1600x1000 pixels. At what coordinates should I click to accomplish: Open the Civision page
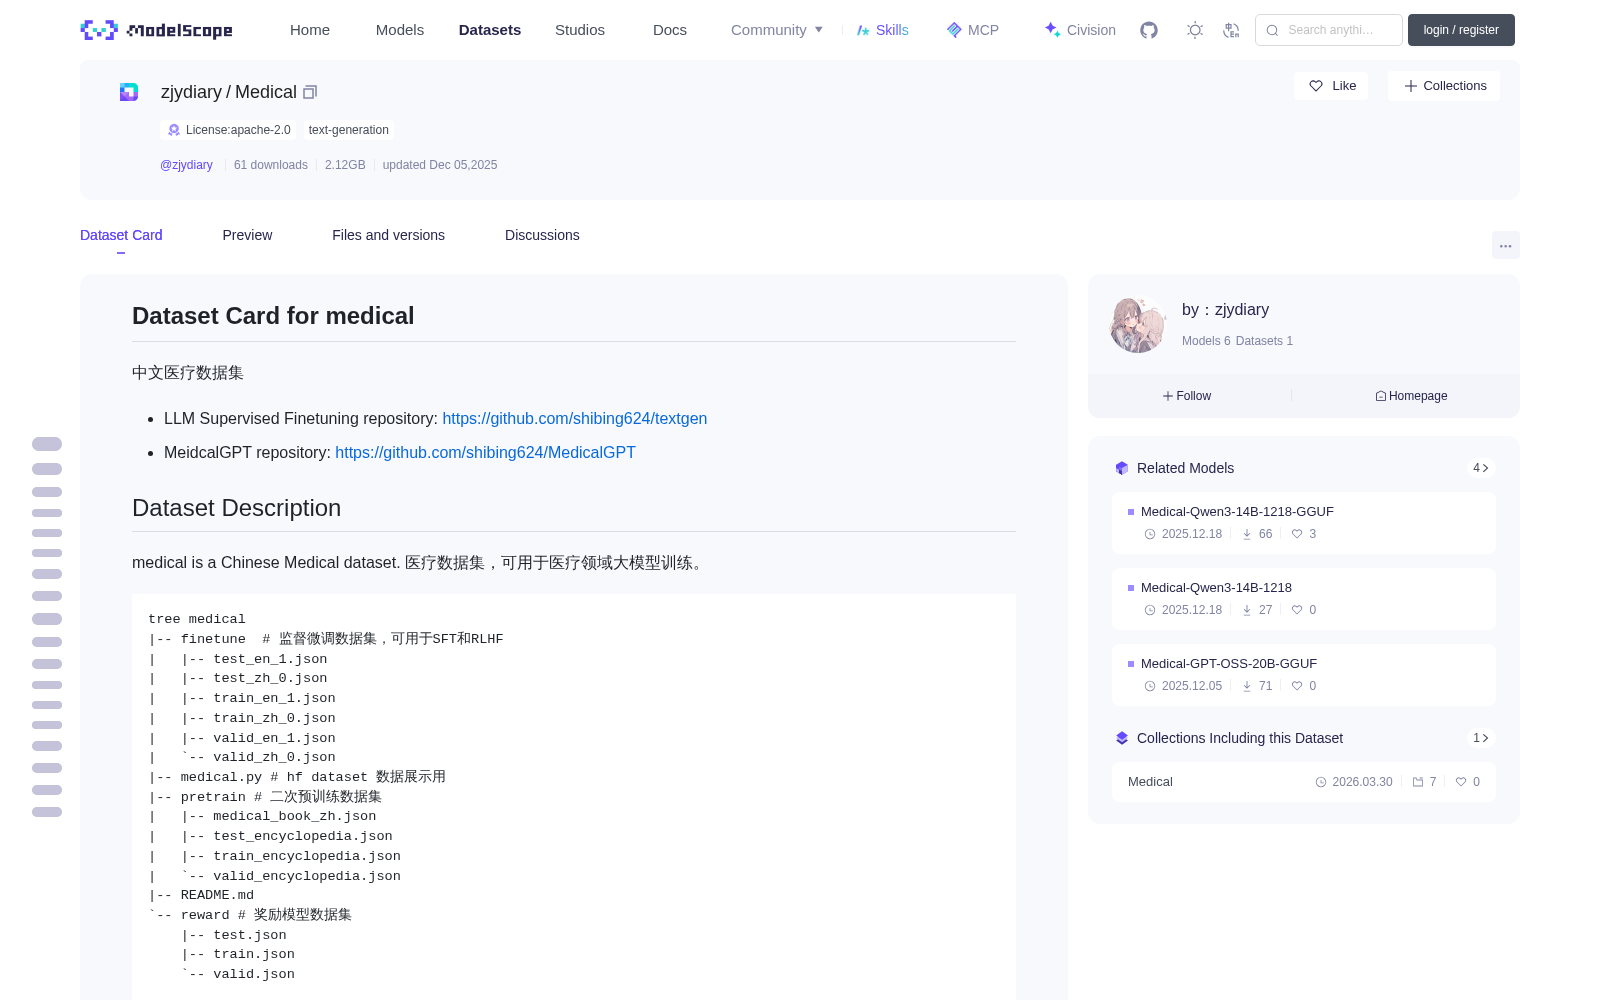coord(1080,30)
